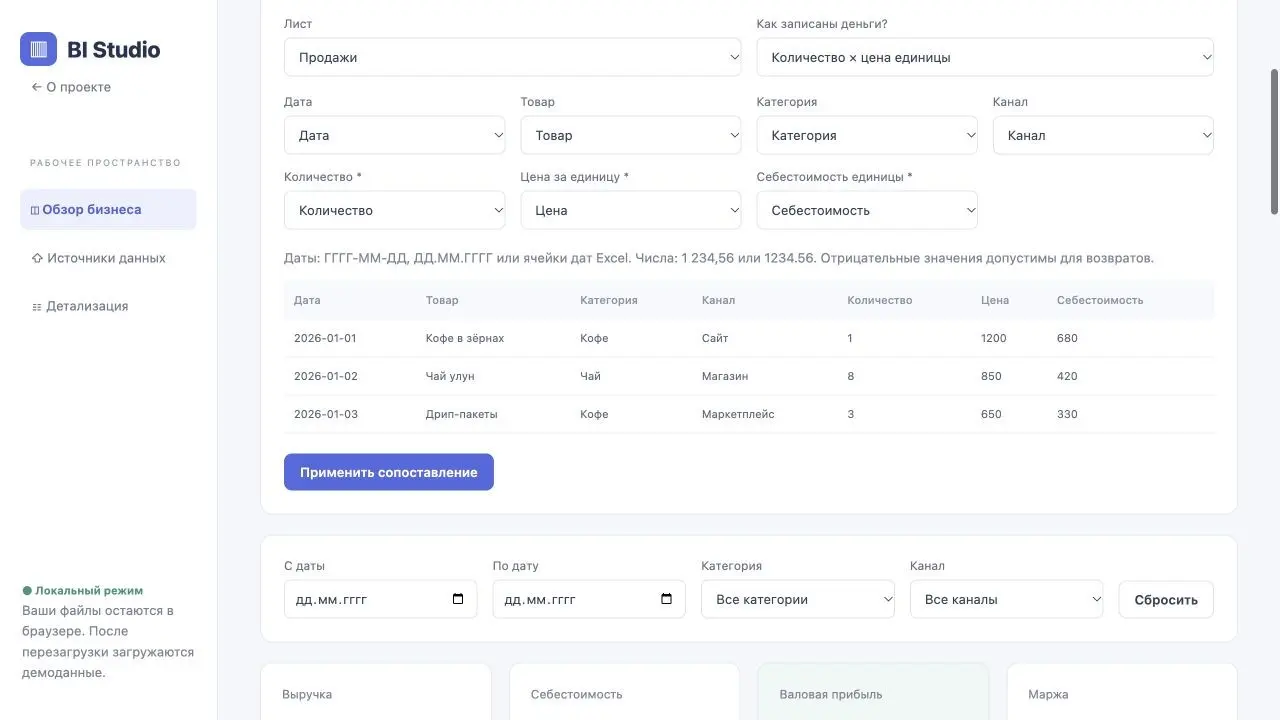
Task: Click the 'Кофе в зёрнах' preview row
Action: click(749, 338)
